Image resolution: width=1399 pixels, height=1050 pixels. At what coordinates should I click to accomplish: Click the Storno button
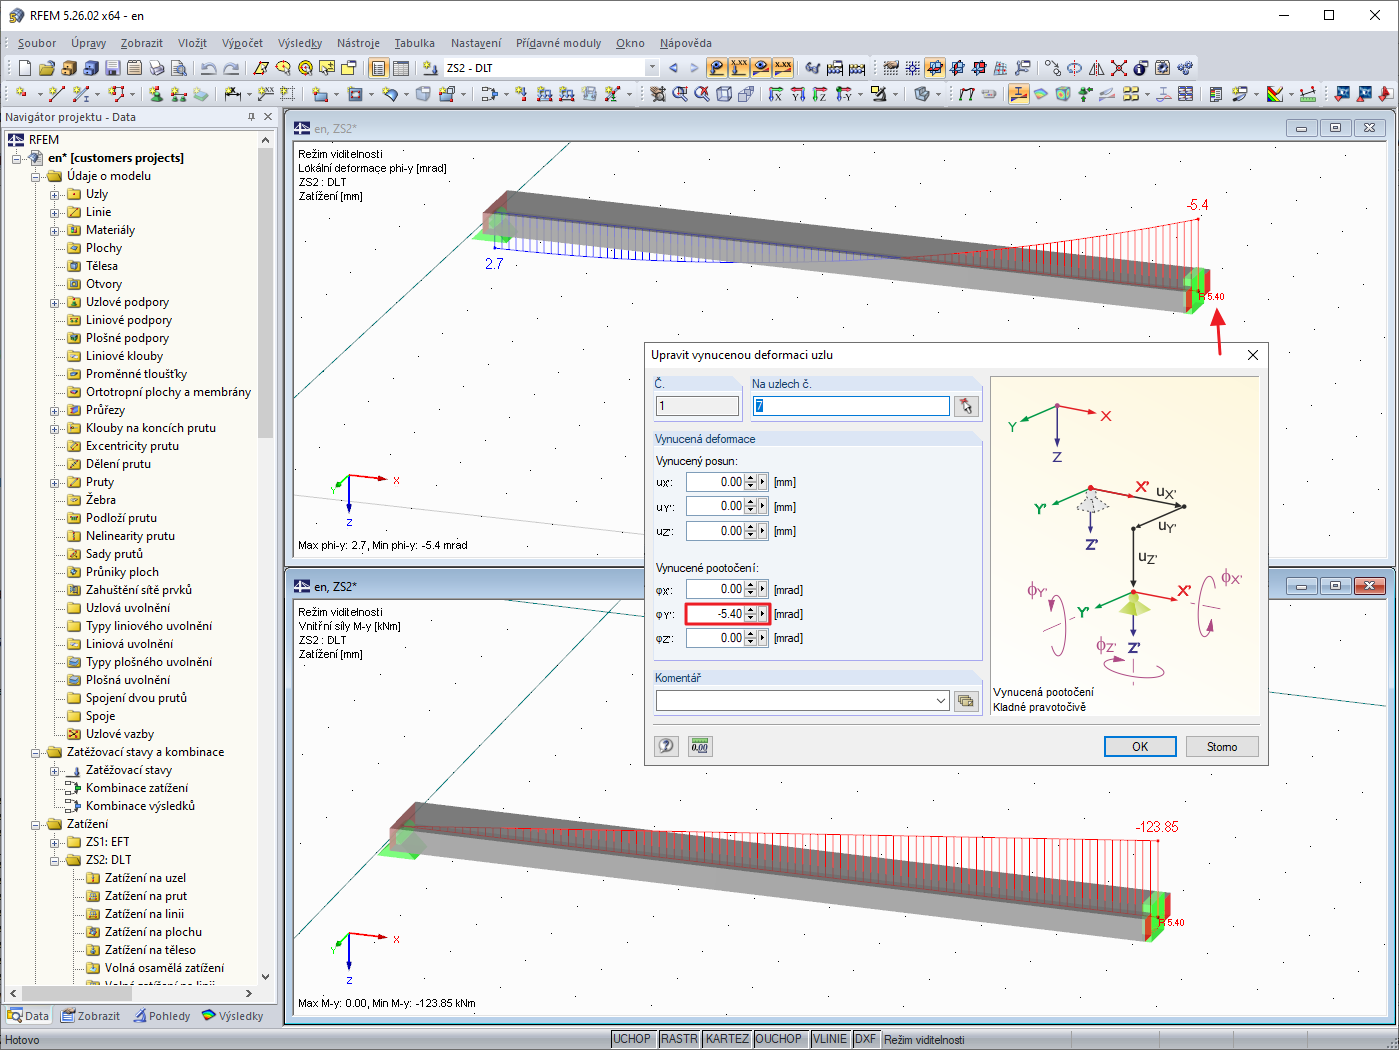[1221, 747]
